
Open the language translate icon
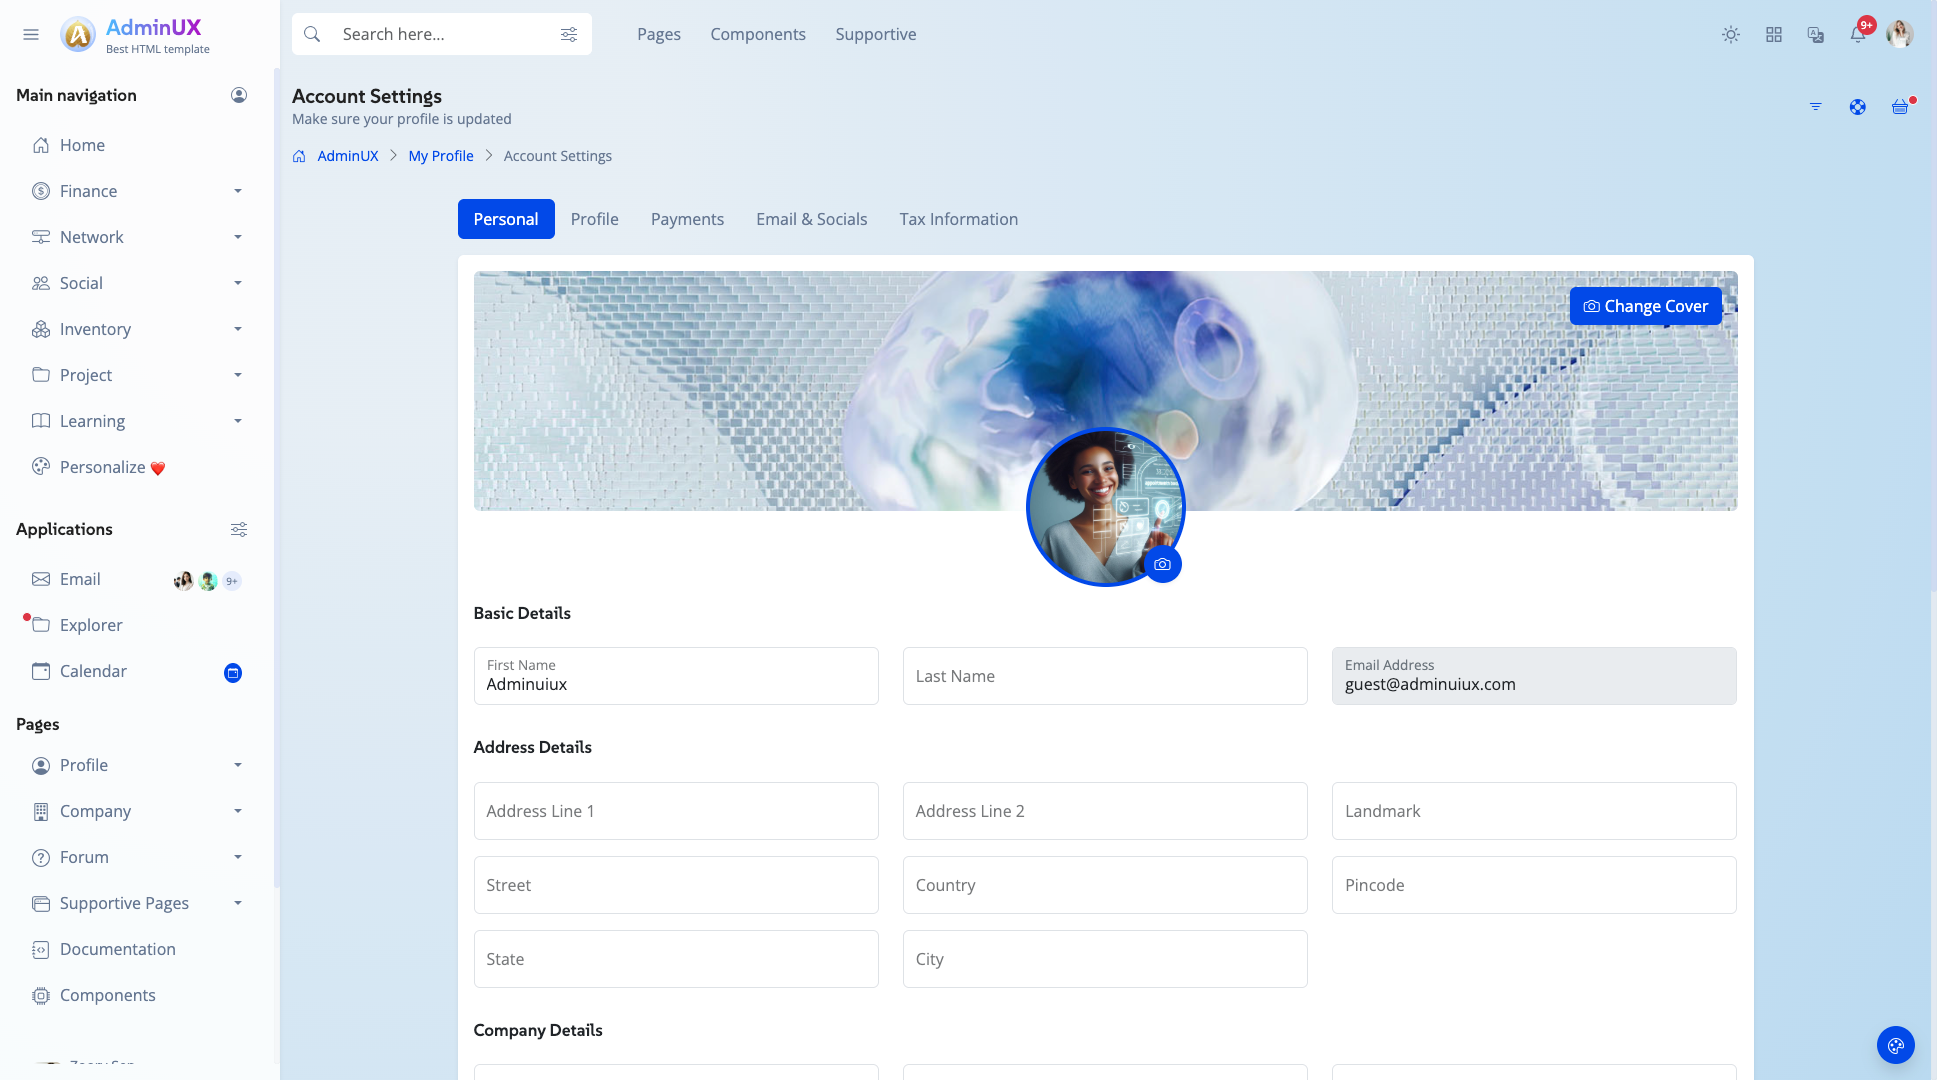1816,35
